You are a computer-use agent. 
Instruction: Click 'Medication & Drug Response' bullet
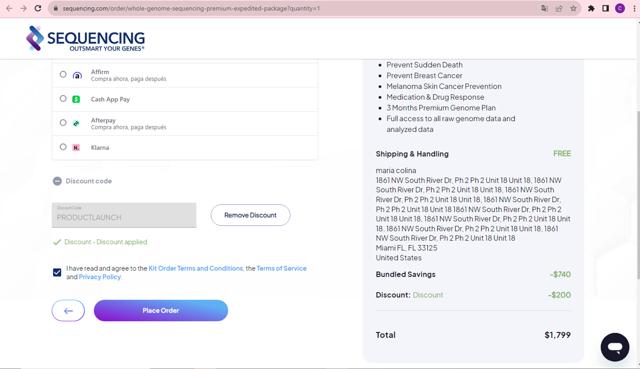(x=435, y=97)
